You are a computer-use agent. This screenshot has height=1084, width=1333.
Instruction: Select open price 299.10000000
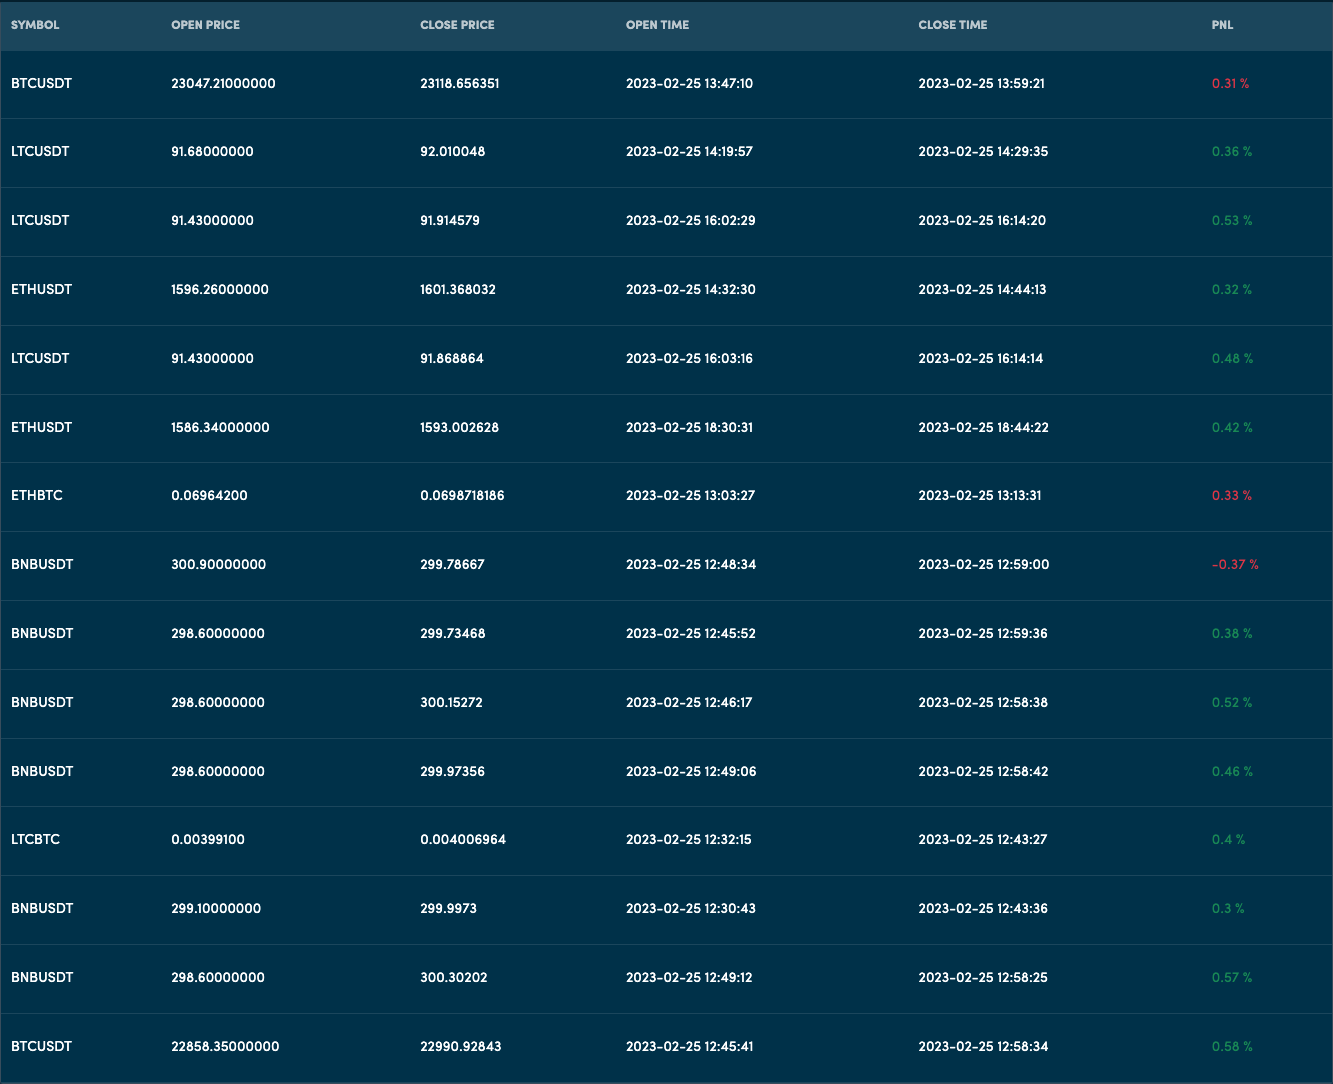point(216,908)
